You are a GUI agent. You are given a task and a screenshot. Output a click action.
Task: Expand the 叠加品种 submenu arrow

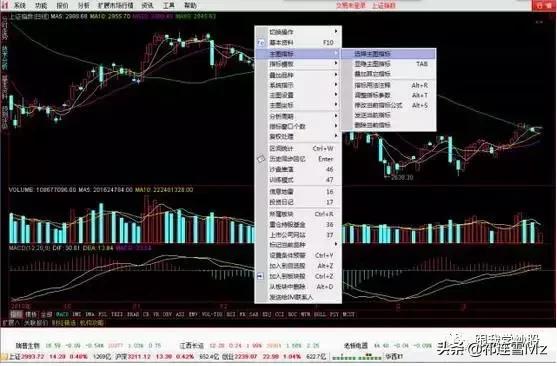pos(336,75)
